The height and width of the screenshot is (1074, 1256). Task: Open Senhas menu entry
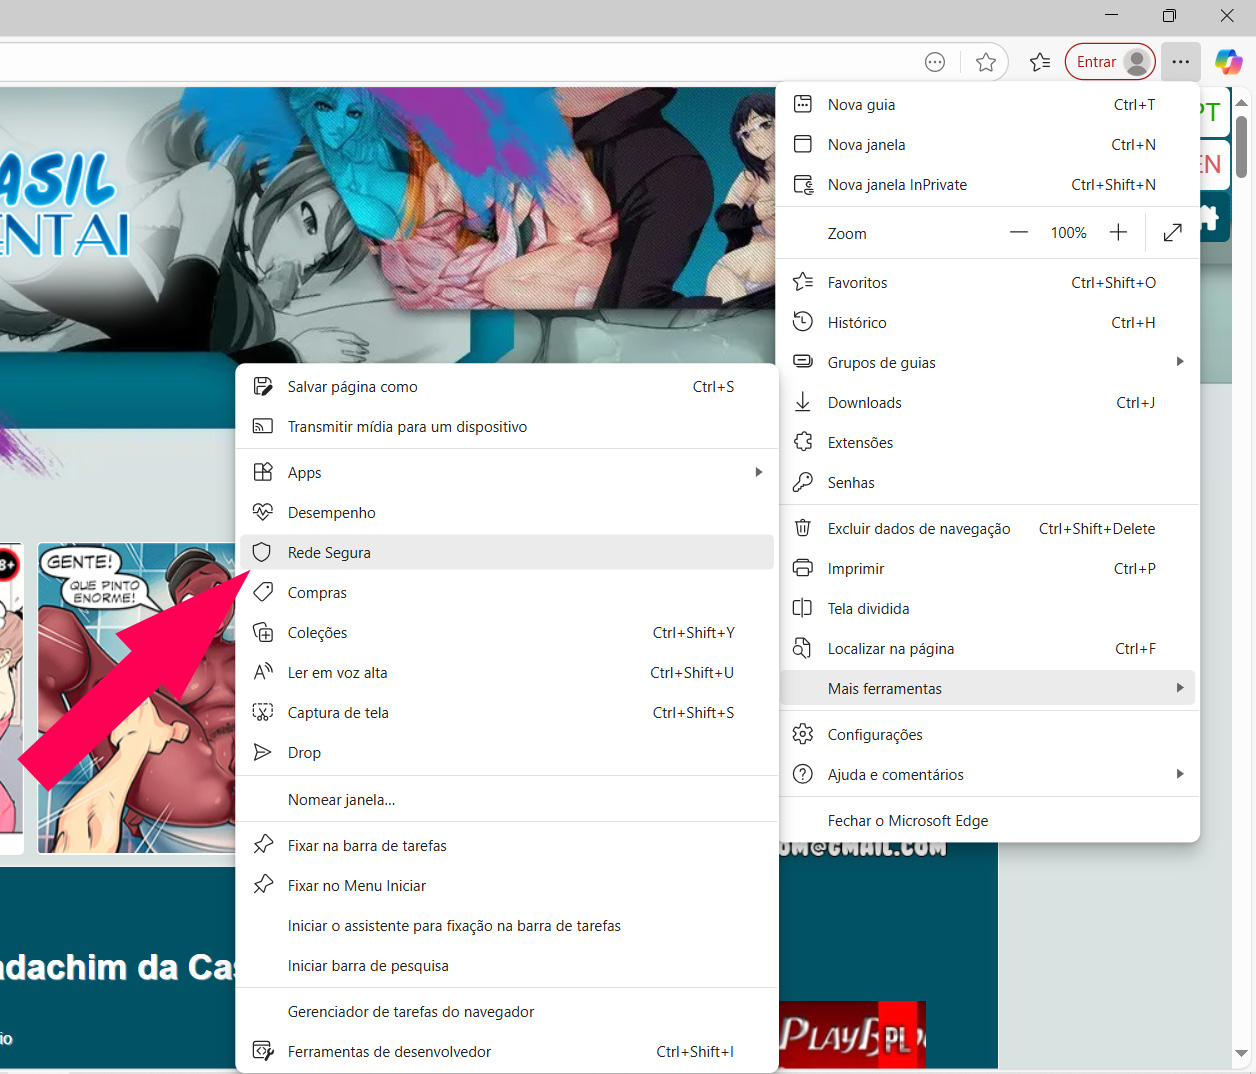pos(988,483)
